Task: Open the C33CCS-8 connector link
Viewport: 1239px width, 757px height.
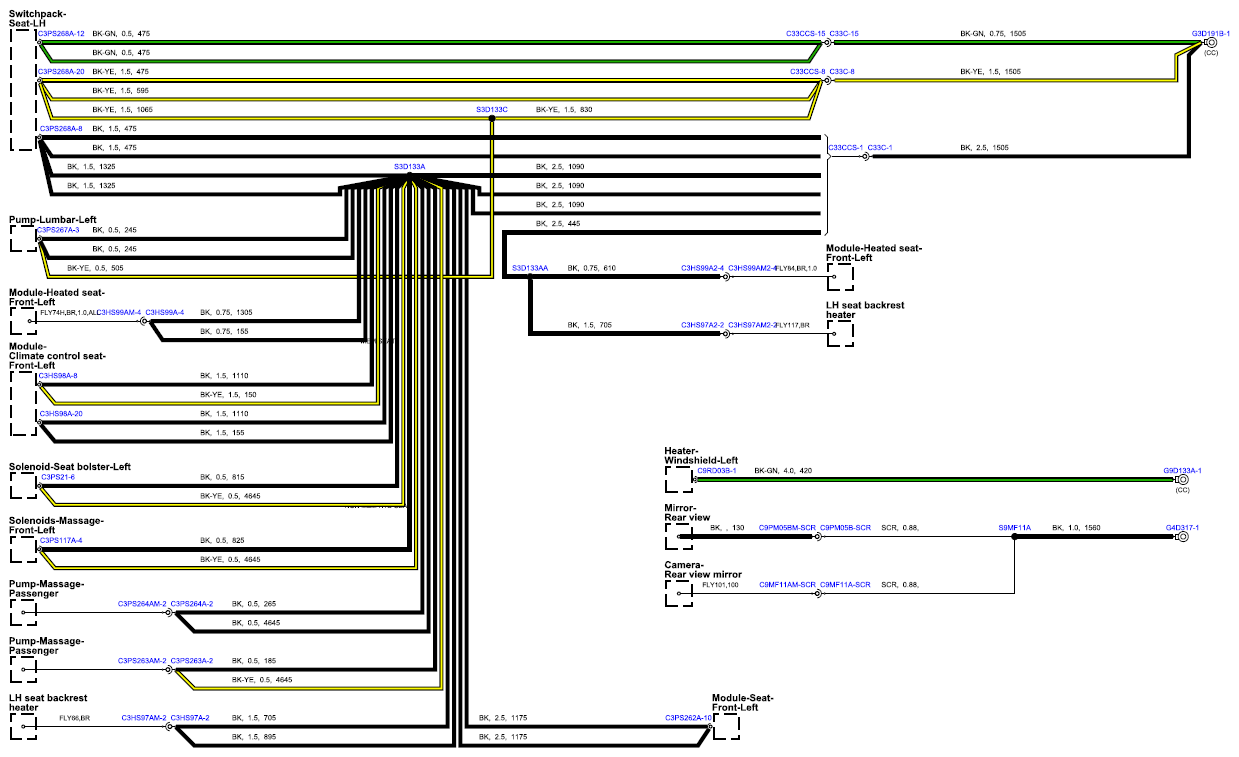Action: (808, 72)
